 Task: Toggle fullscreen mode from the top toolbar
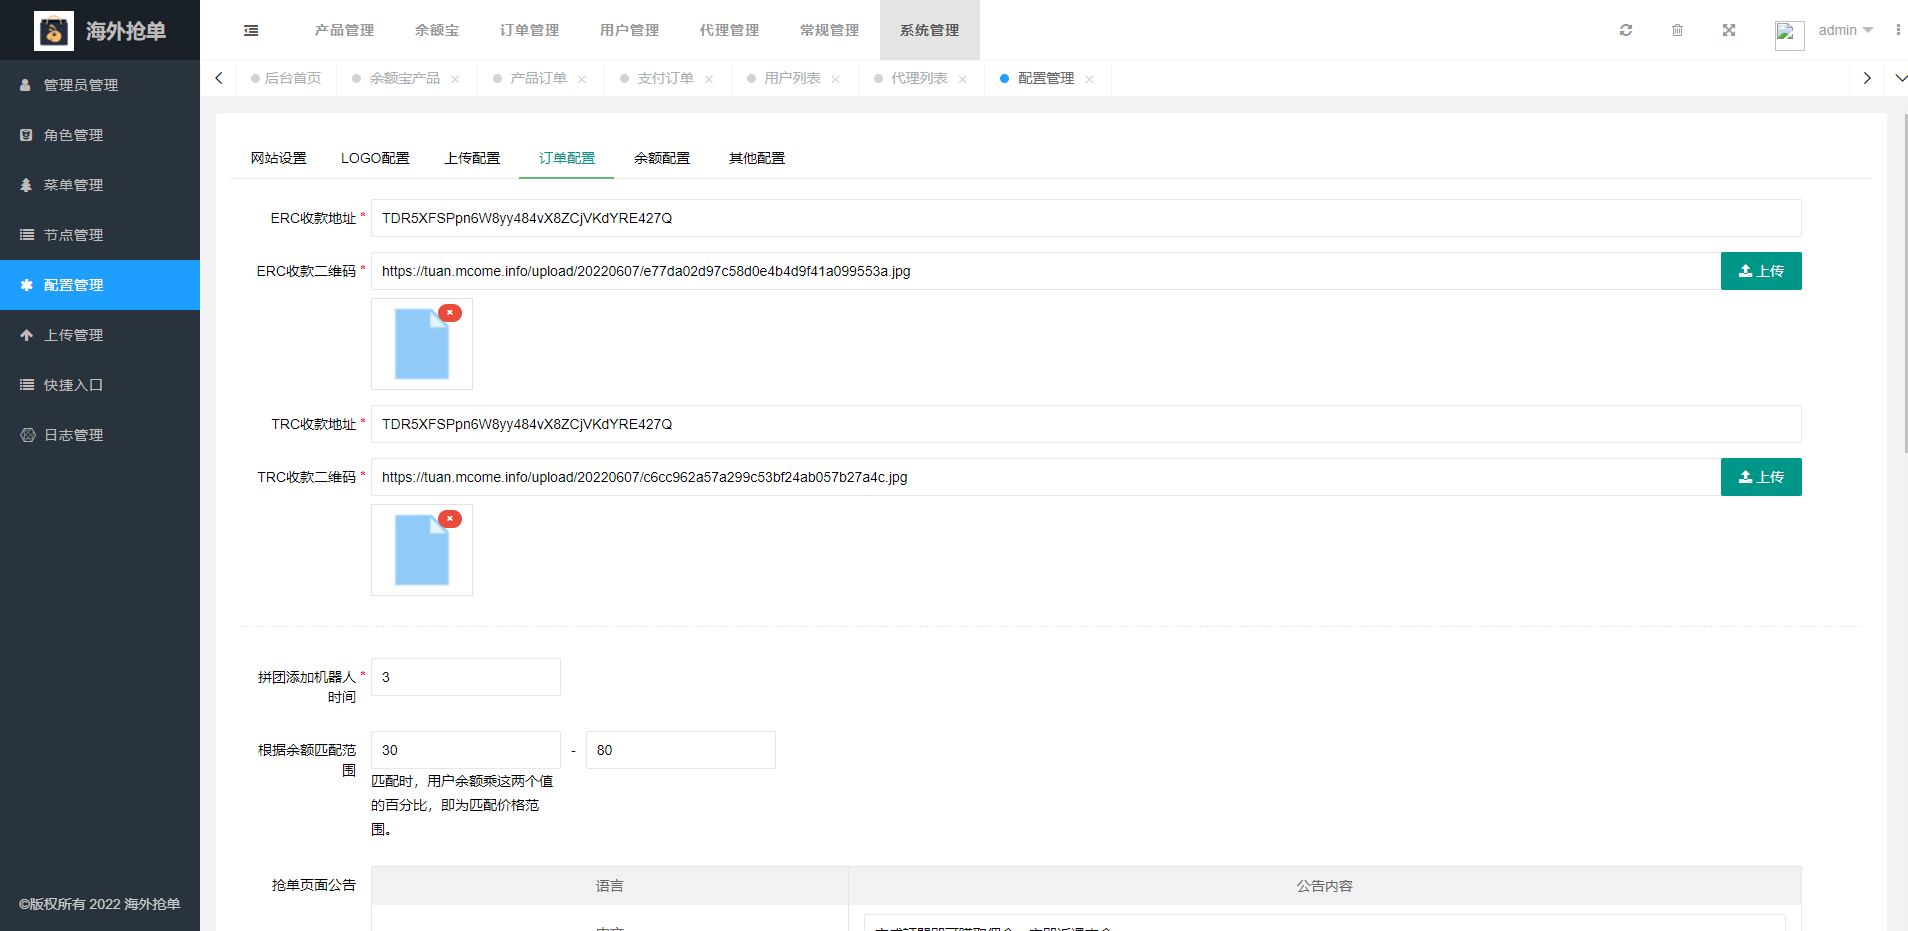(1729, 30)
